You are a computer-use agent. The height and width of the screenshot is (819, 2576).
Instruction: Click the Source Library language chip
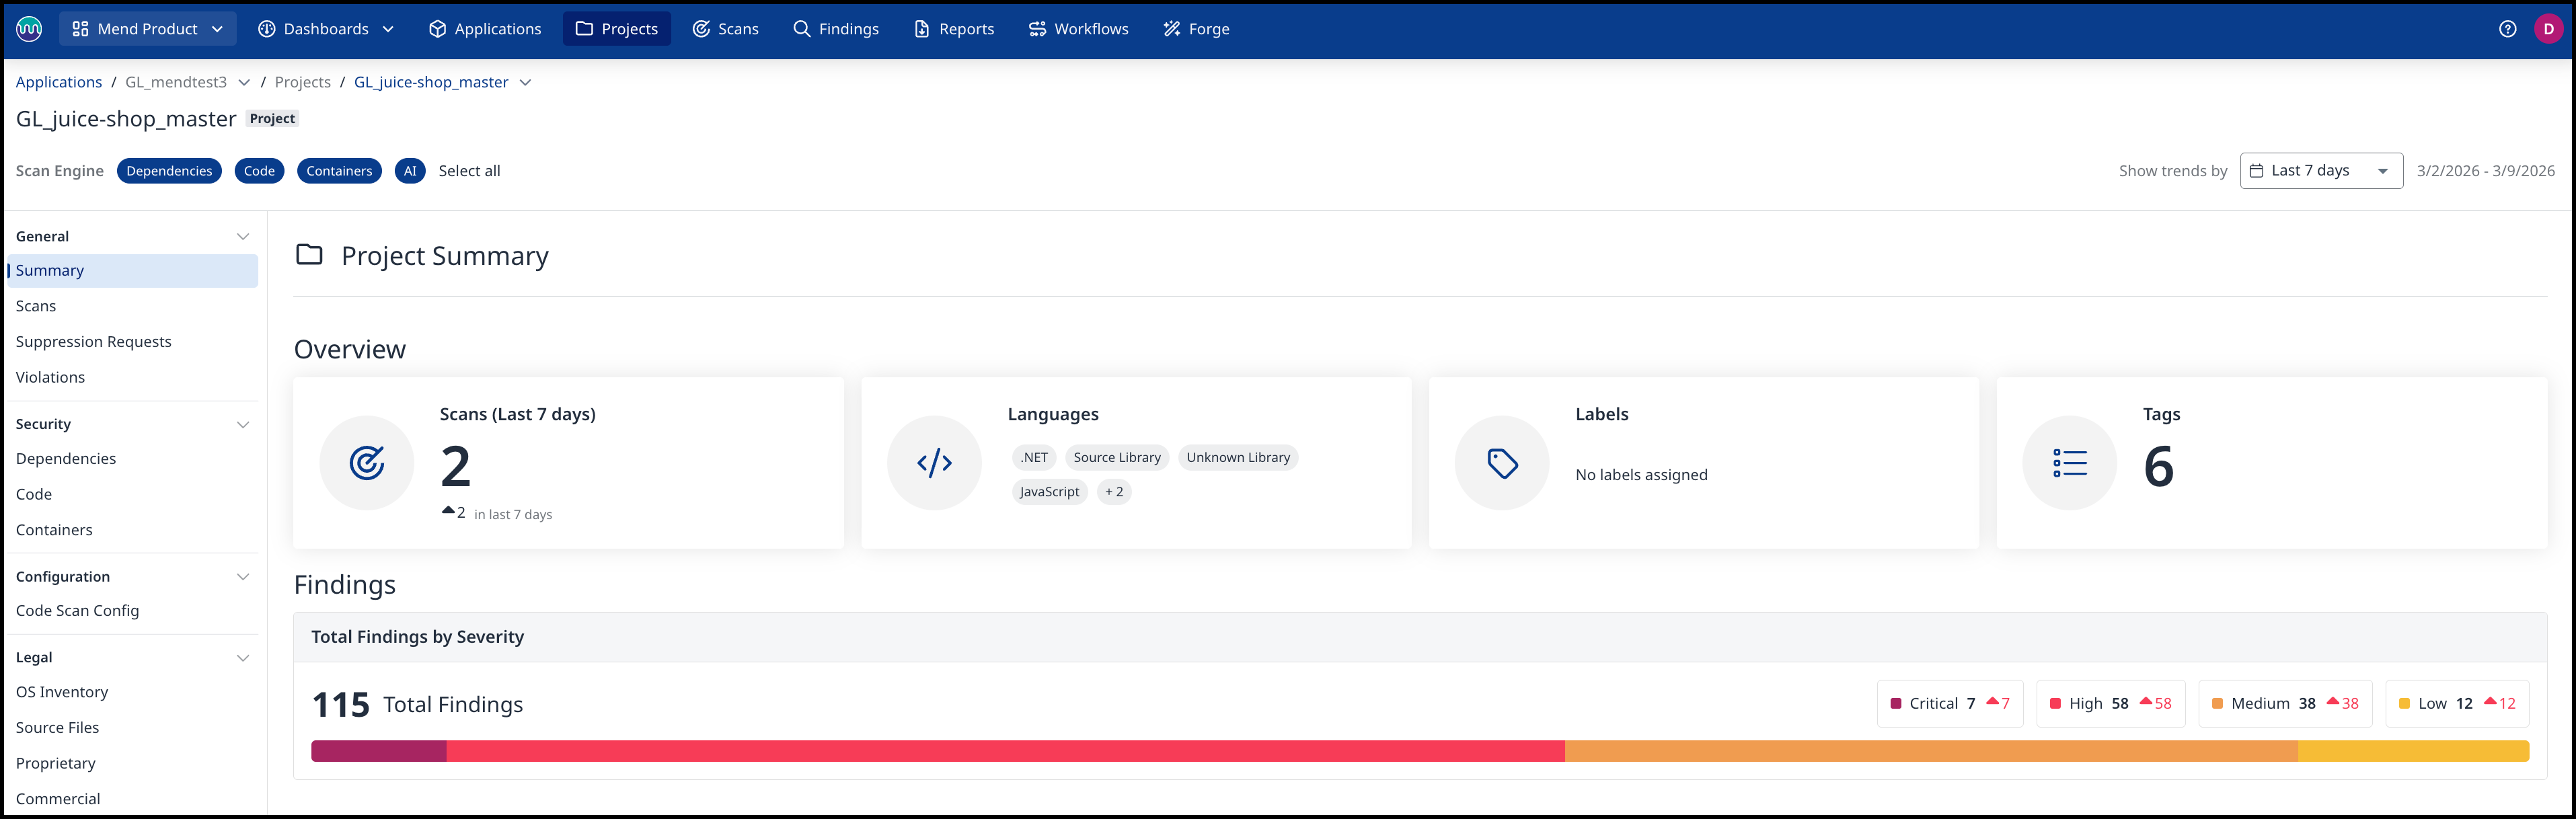pos(1117,458)
